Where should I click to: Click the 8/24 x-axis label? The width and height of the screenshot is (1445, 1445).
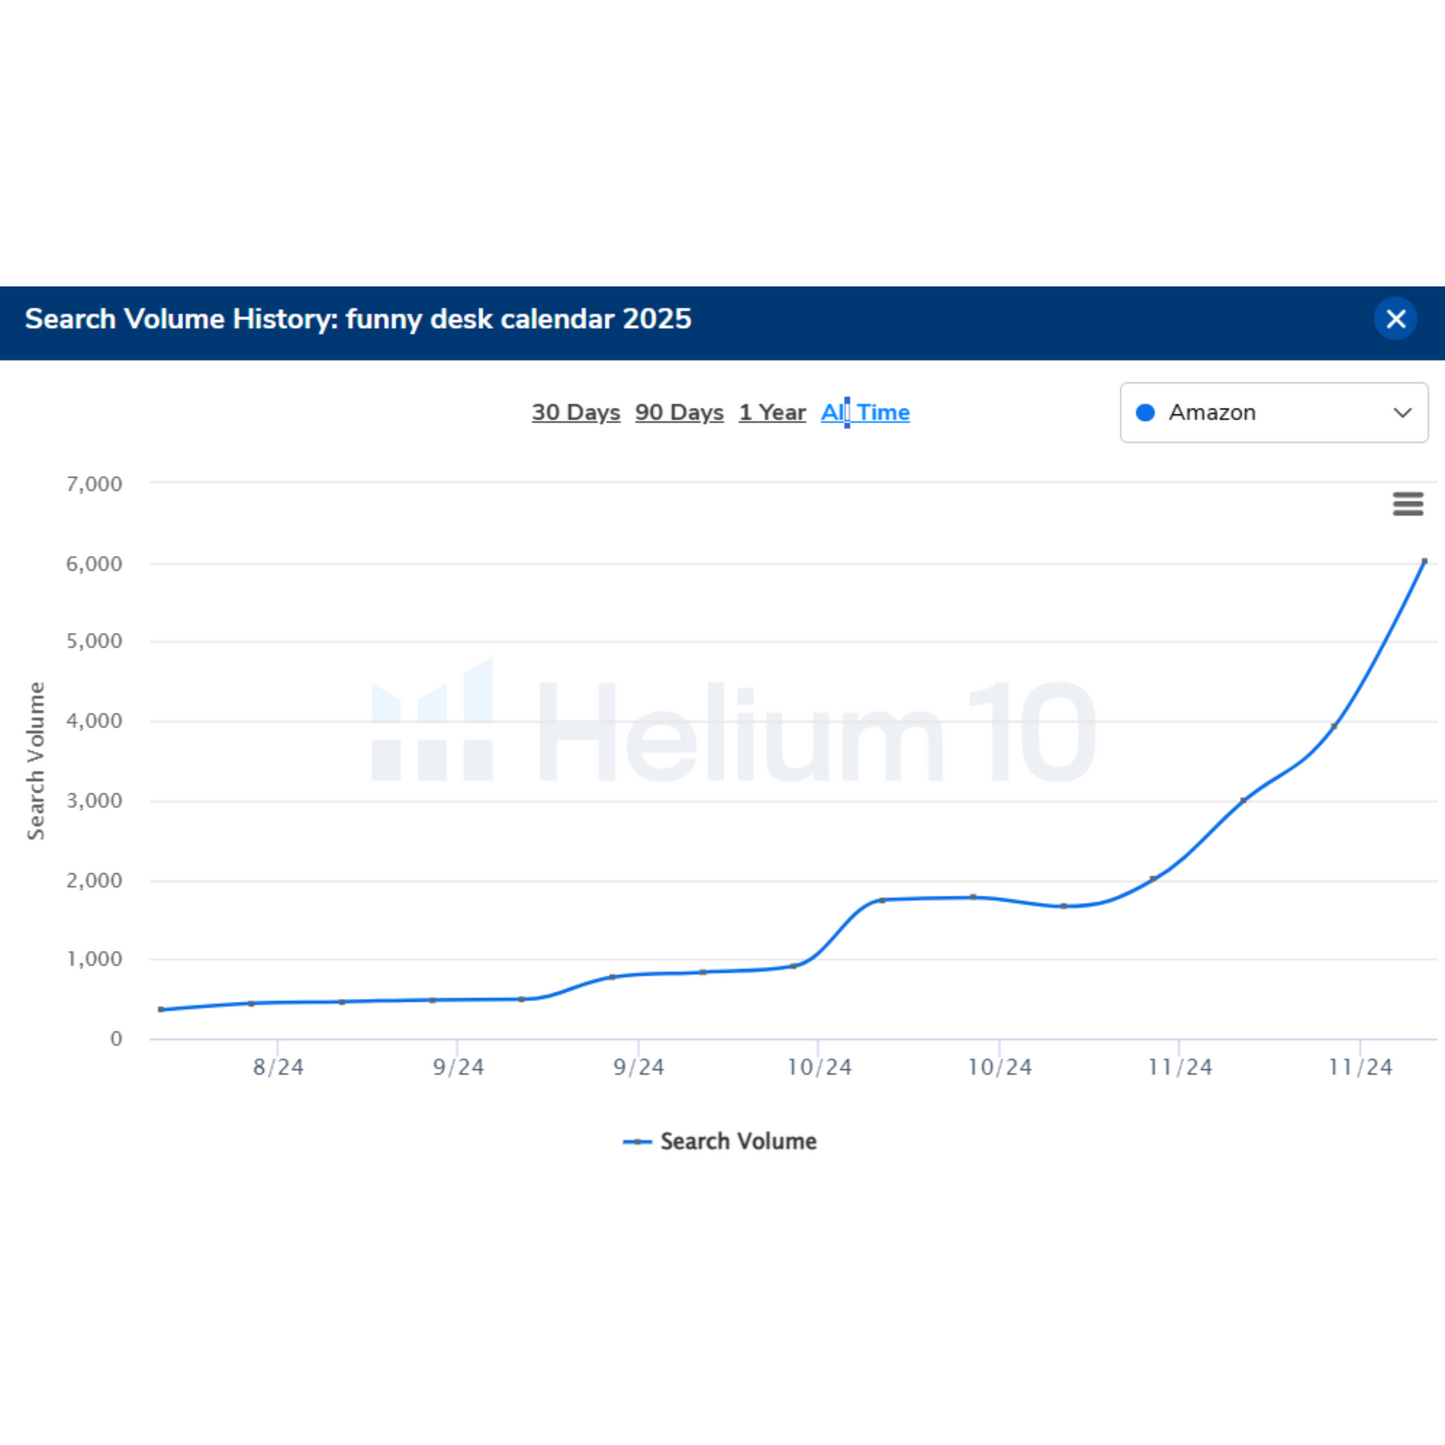(278, 1067)
